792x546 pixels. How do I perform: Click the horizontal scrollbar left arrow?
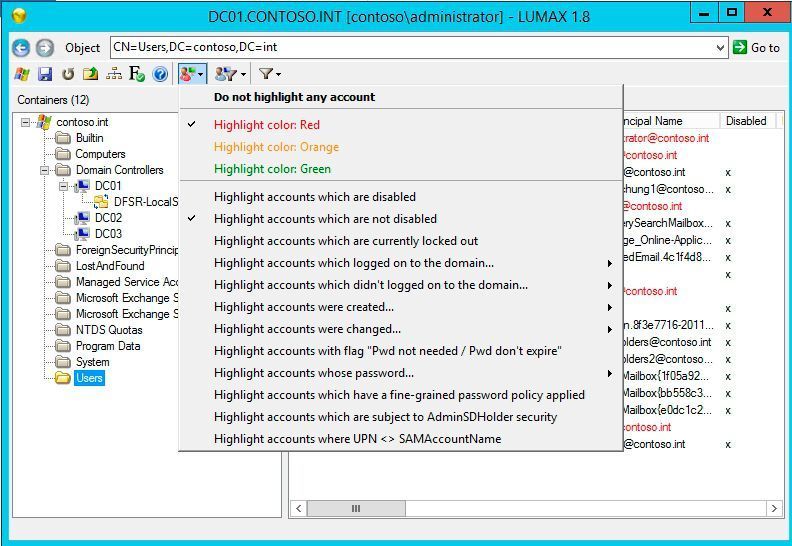click(299, 508)
